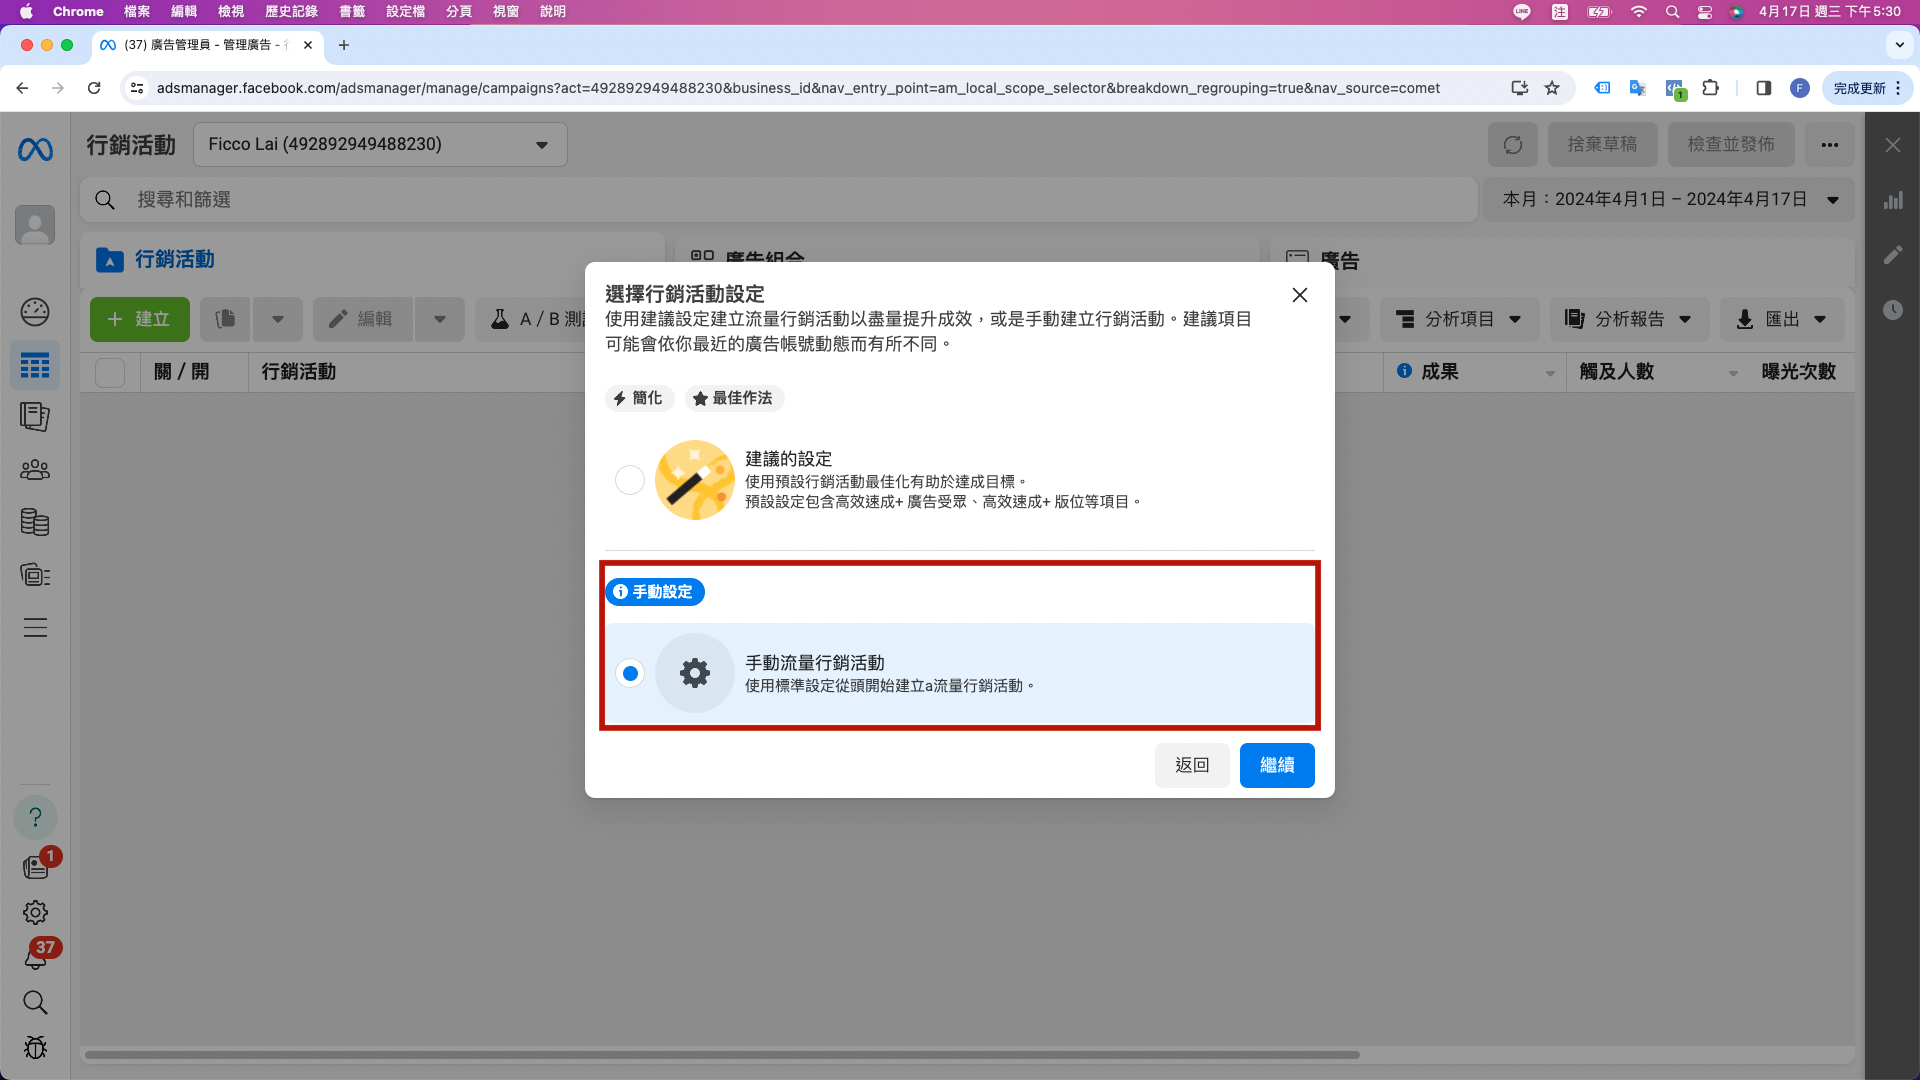Viewport: 1920px width, 1080px height.
Task: Open notifications bell with 37 badge
Action: coord(37,956)
